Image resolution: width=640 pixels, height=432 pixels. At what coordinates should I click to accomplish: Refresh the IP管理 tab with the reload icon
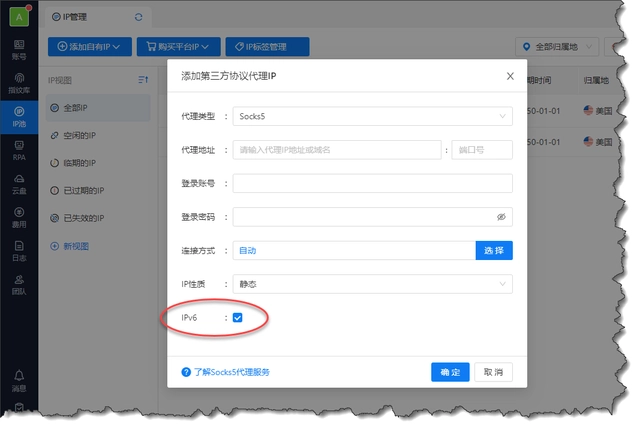(x=138, y=17)
